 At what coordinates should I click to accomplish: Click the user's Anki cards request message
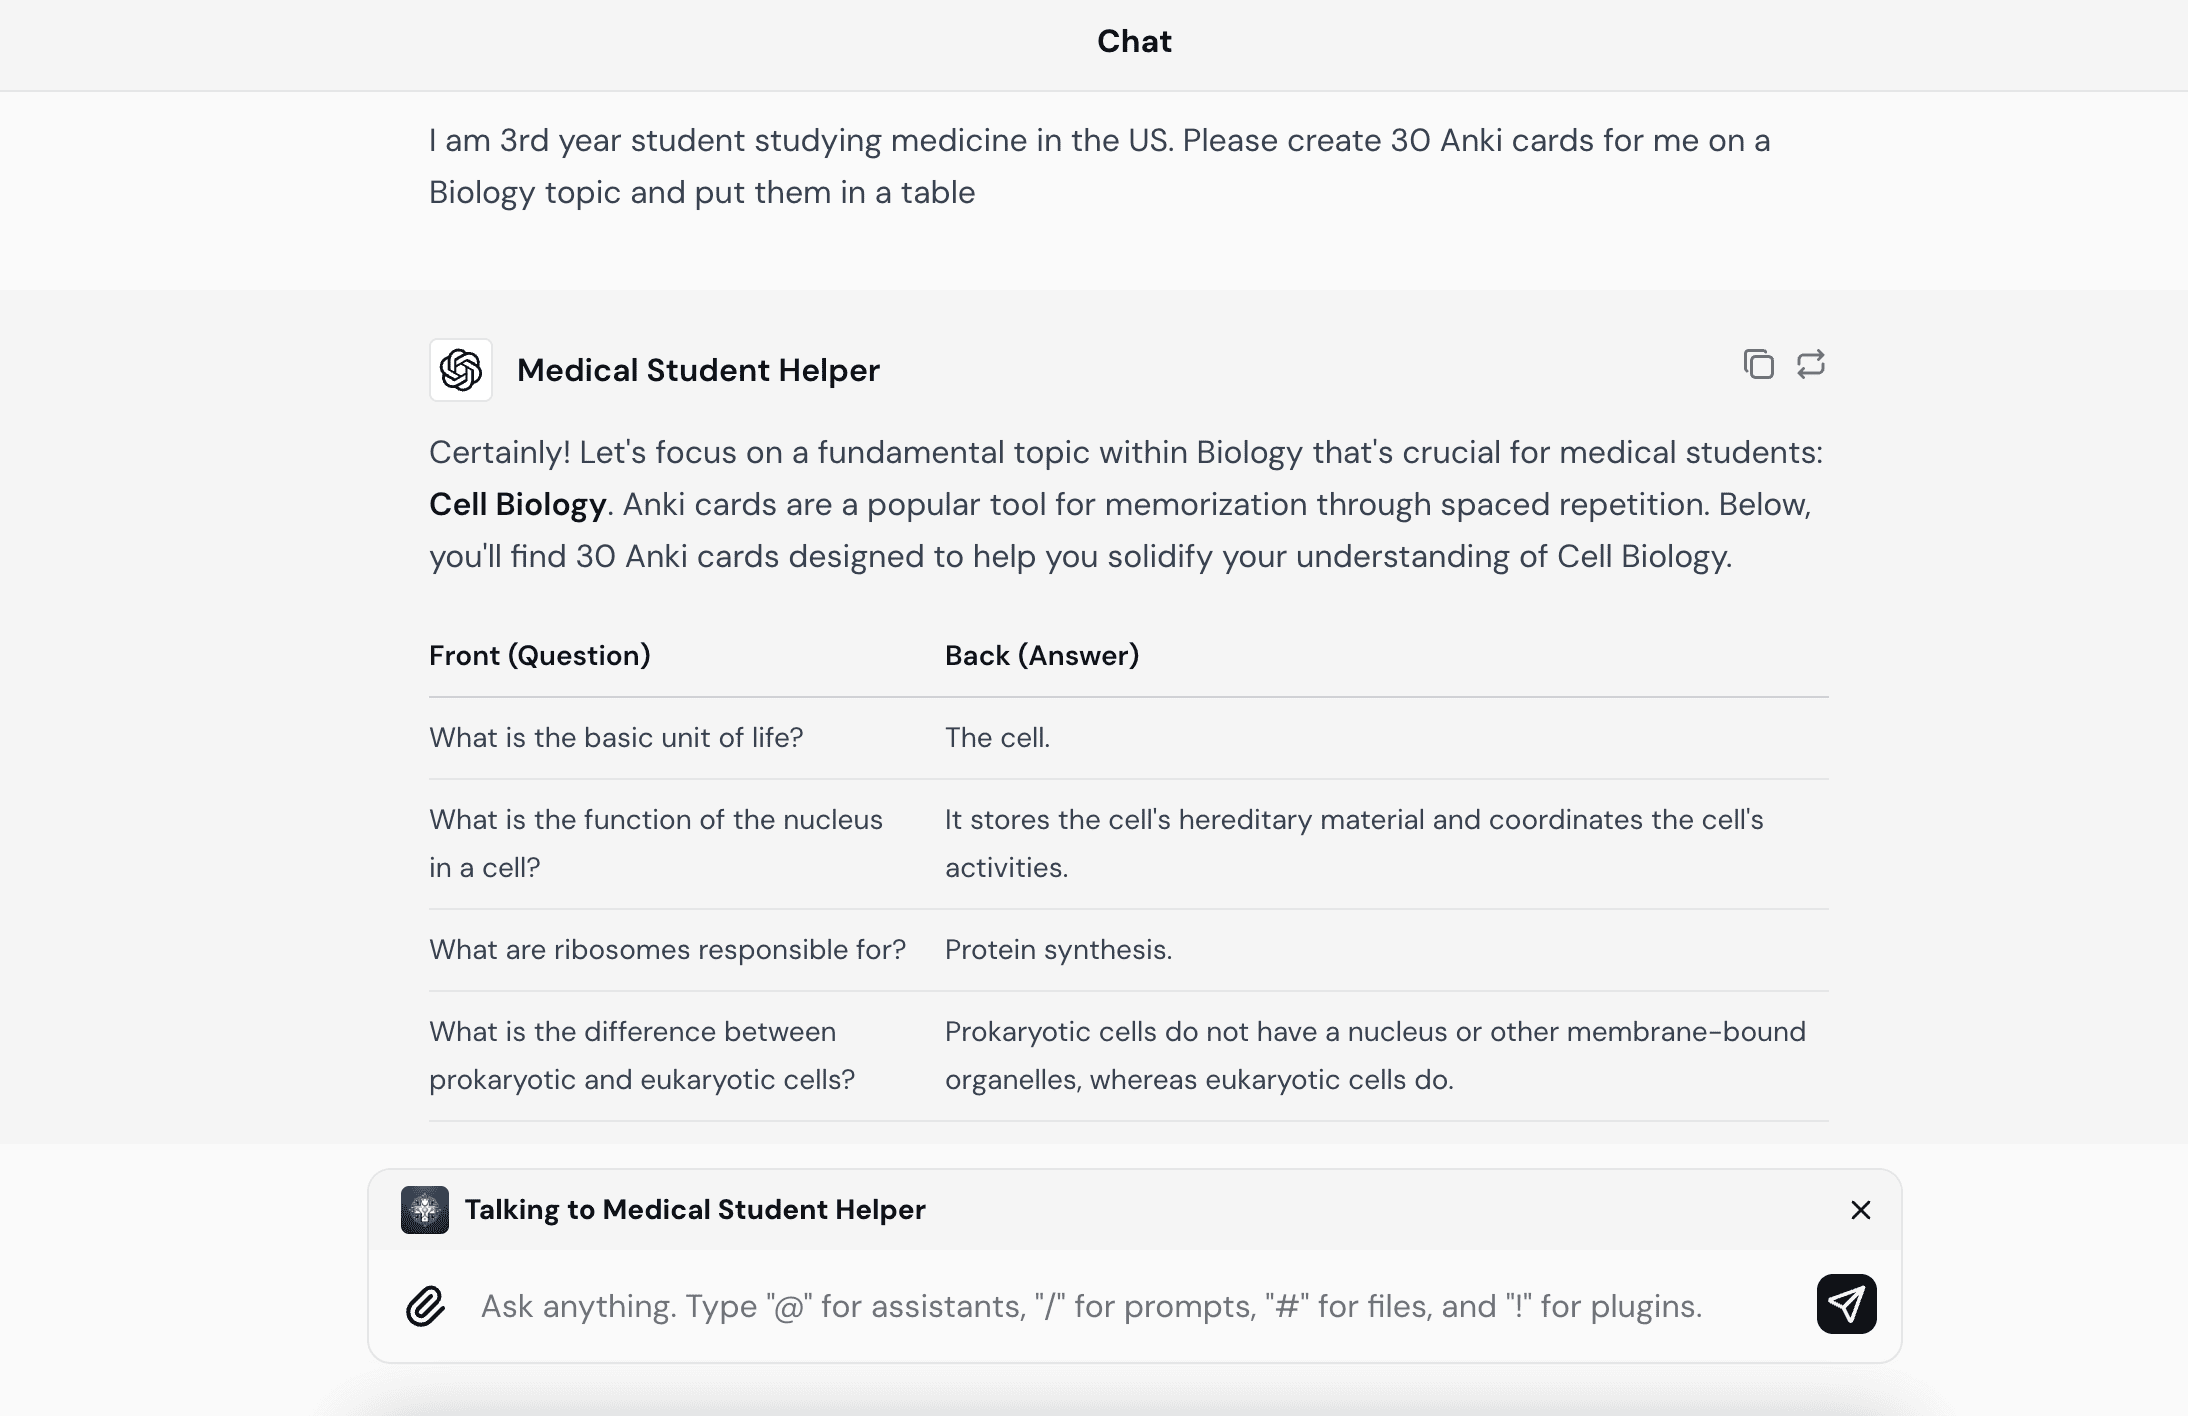1098,165
